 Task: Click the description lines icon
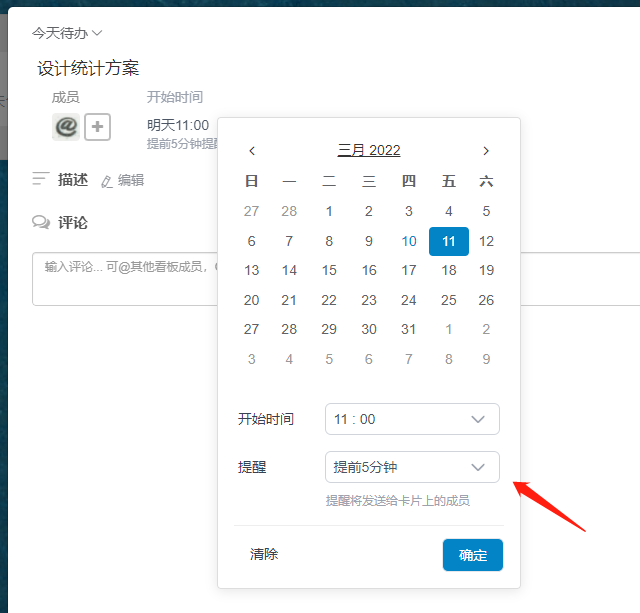click(x=41, y=179)
